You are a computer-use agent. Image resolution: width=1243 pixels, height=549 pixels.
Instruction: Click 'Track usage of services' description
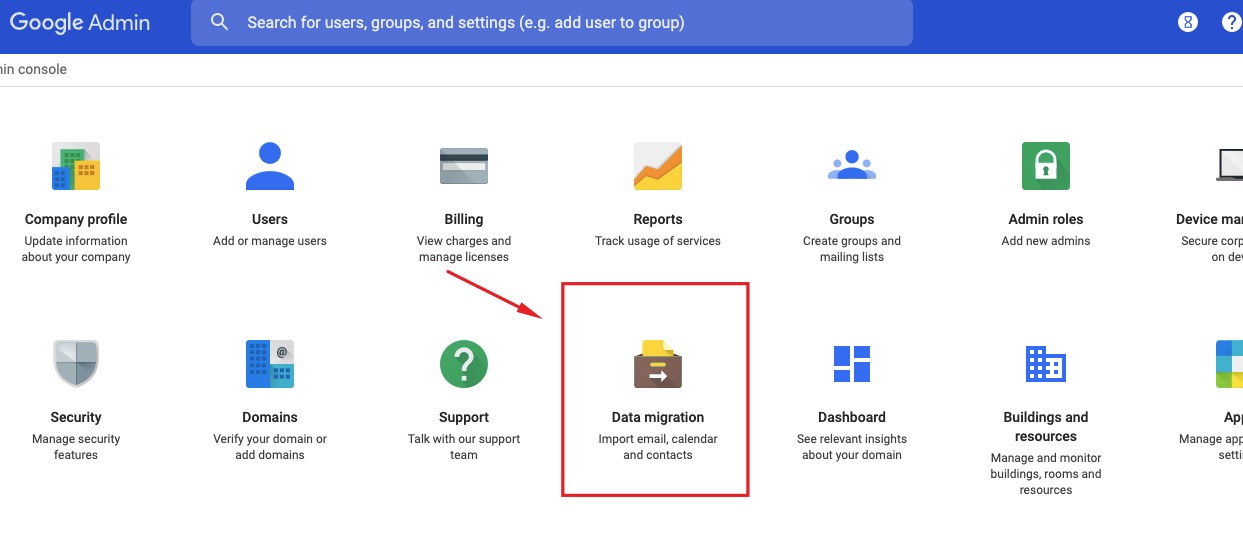click(x=658, y=241)
